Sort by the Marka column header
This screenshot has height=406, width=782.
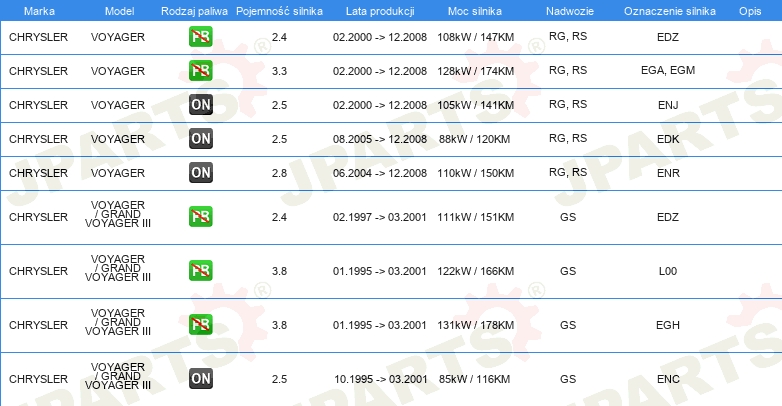point(39,11)
